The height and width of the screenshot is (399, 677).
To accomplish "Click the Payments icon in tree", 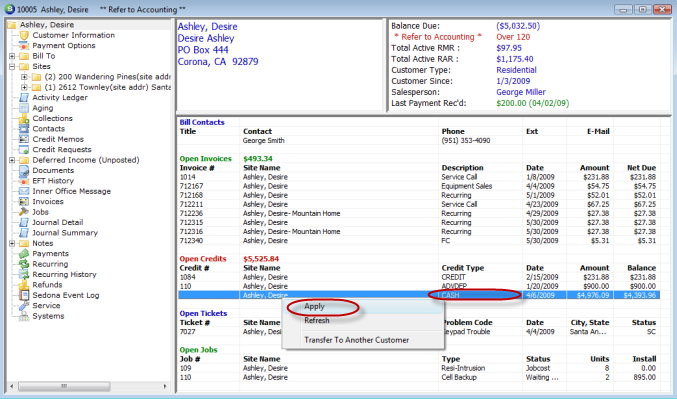I will click(24, 253).
